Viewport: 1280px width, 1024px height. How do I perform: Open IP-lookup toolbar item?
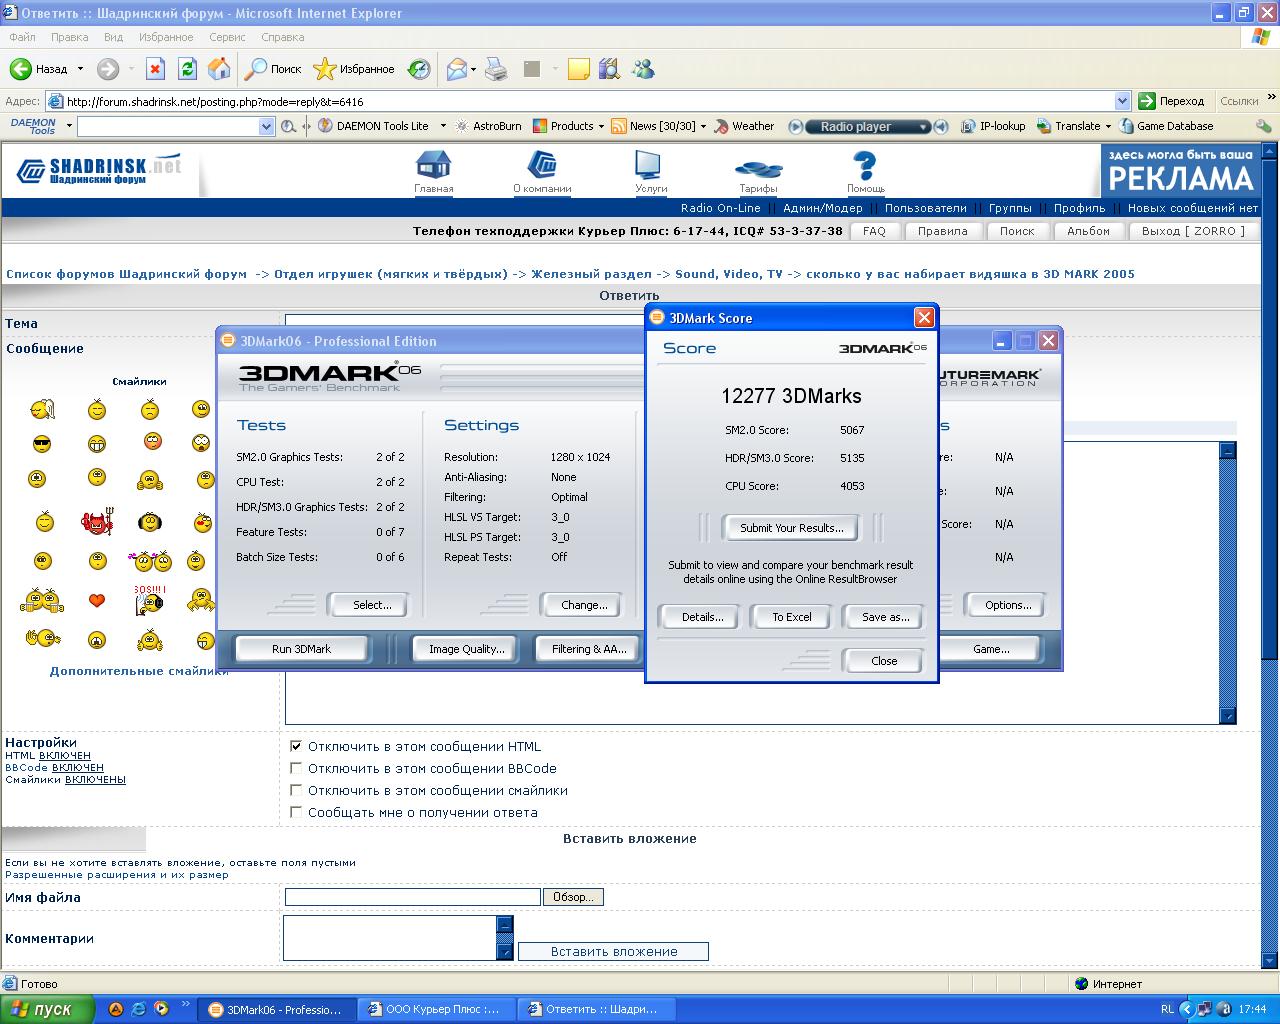click(x=993, y=126)
